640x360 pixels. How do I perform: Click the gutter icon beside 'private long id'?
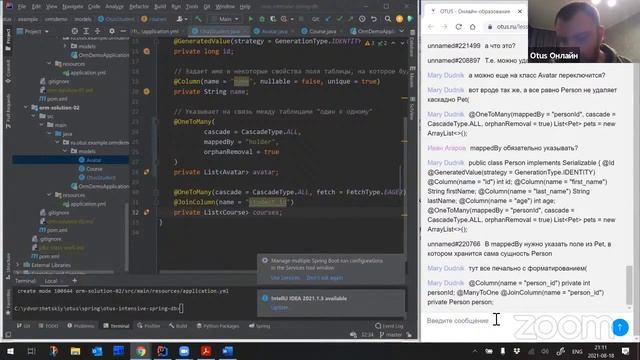tap(147, 51)
